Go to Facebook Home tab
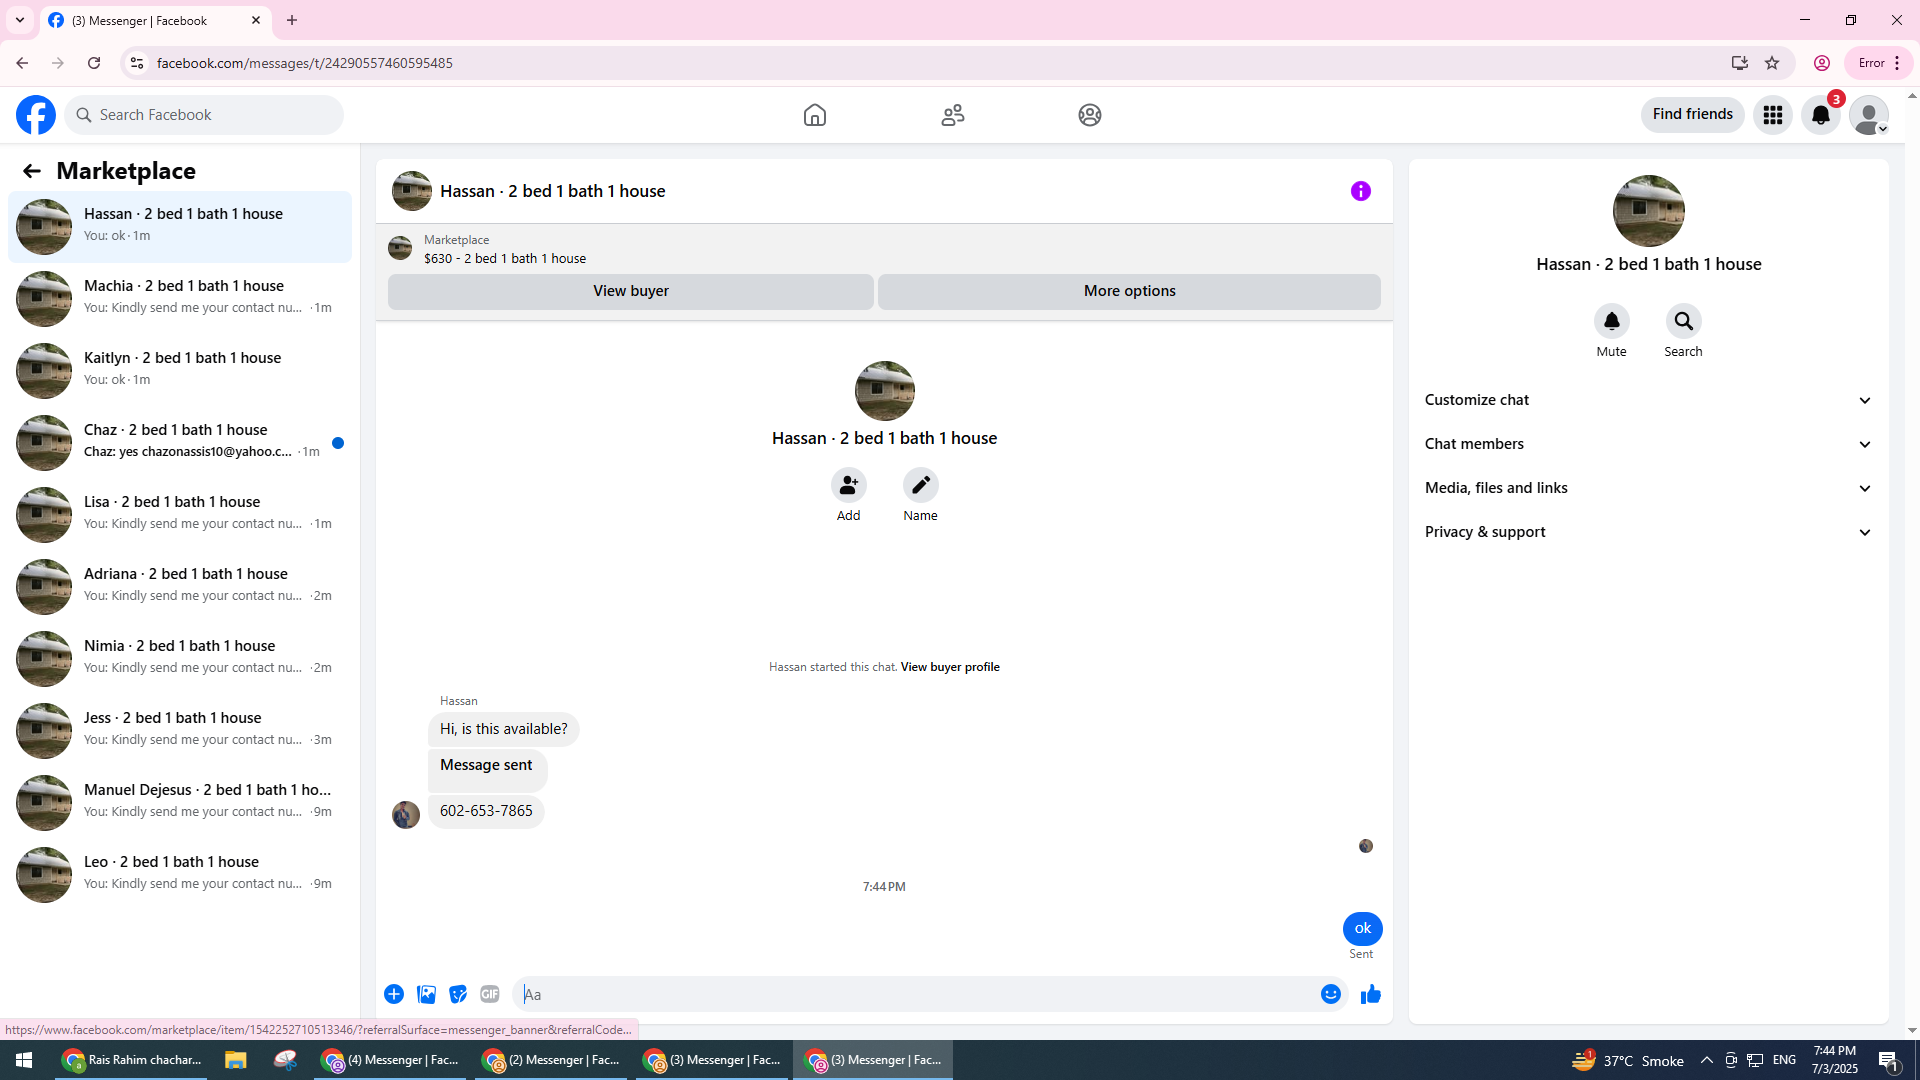The height and width of the screenshot is (1080, 1920). tap(814, 115)
